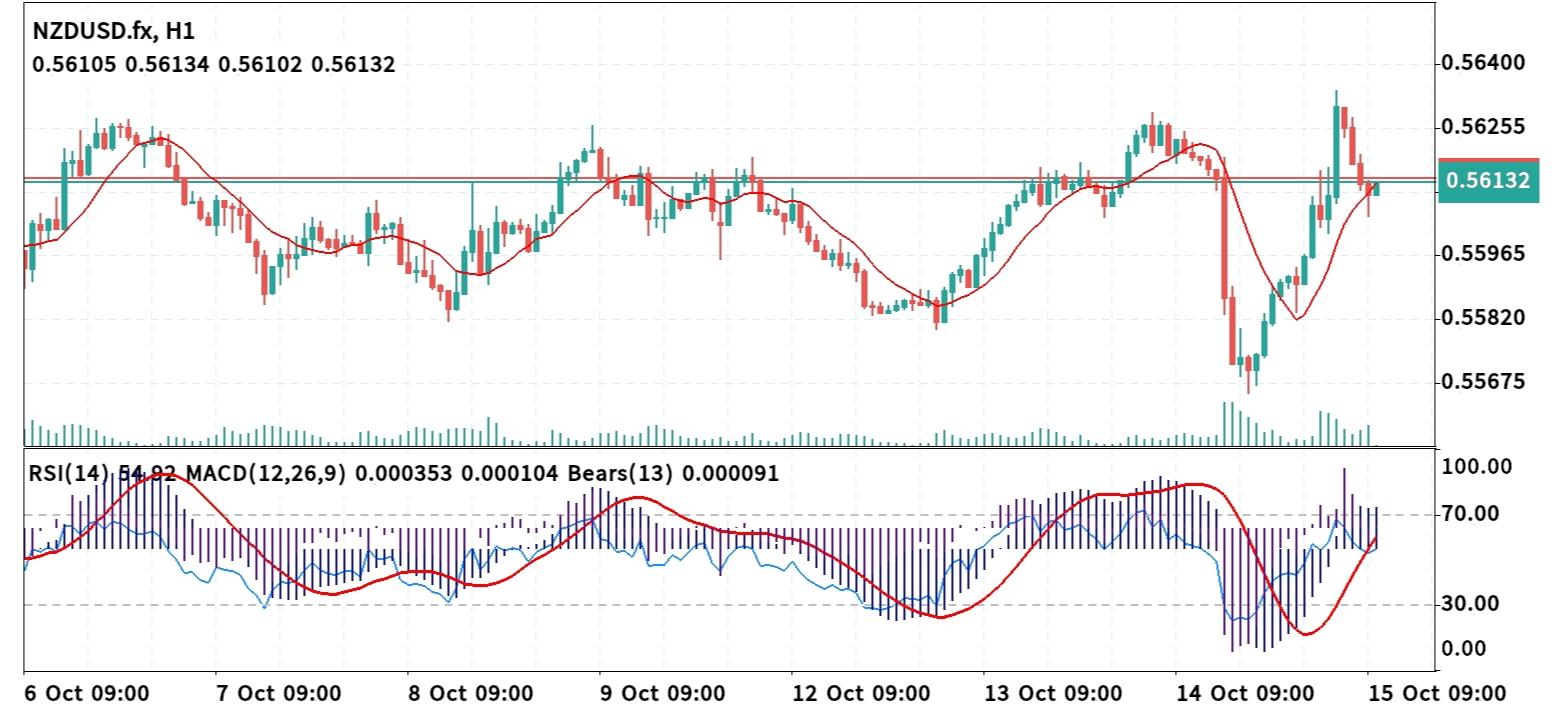Click the 100.00 indicator scale label
The height and width of the screenshot is (720, 1554).
coord(1478,467)
